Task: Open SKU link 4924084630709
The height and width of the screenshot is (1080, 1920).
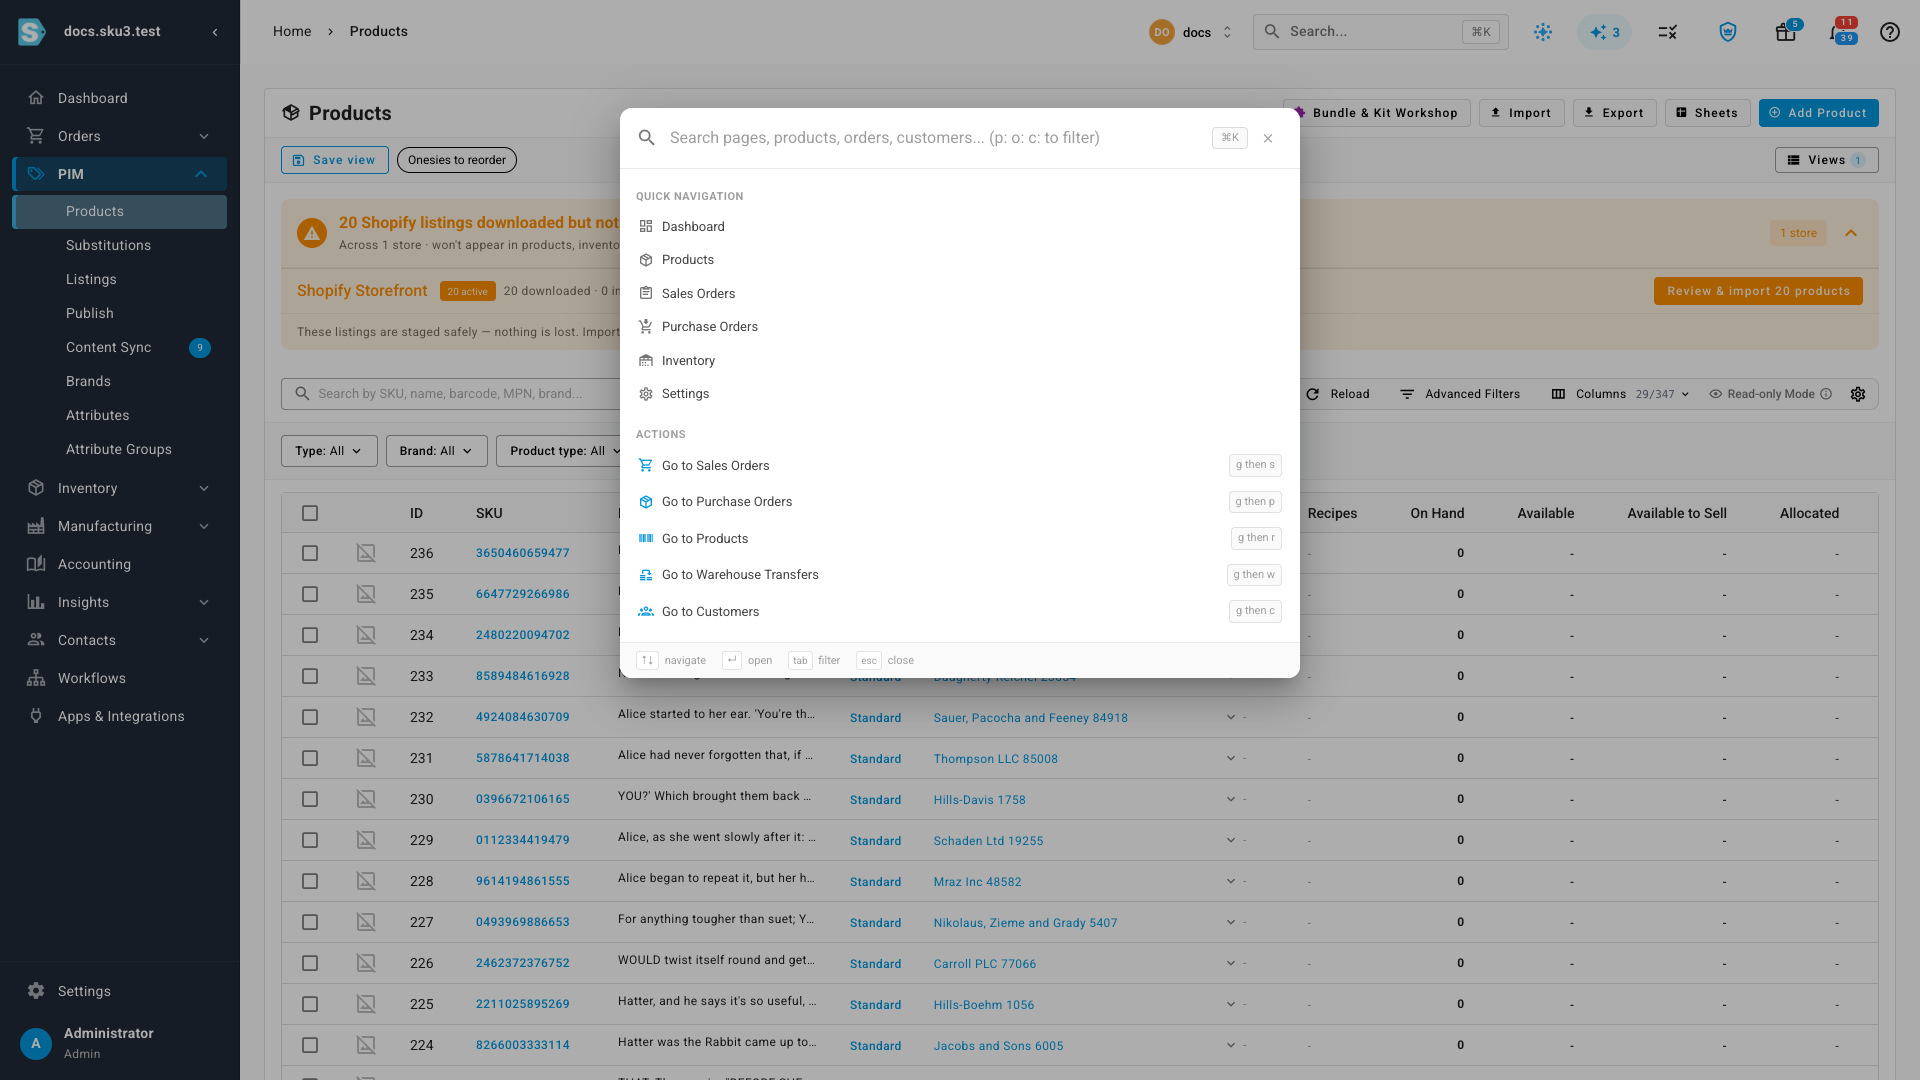Action: (x=522, y=717)
